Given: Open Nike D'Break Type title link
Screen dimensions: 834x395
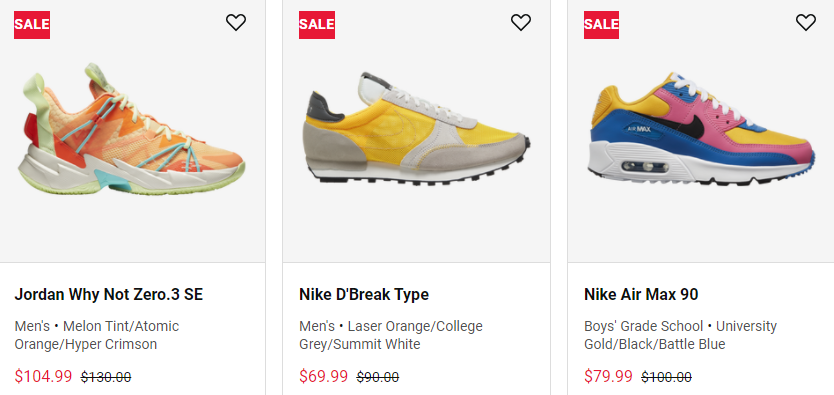Looking at the screenshot, I should (364, 295).
